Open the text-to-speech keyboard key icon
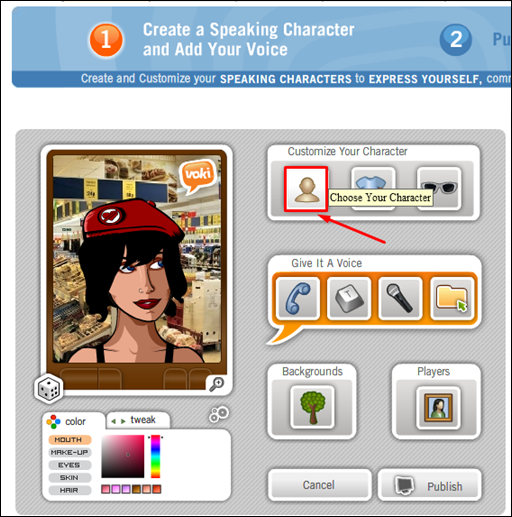This screenshot has width=512, height=517. (349, 298)
